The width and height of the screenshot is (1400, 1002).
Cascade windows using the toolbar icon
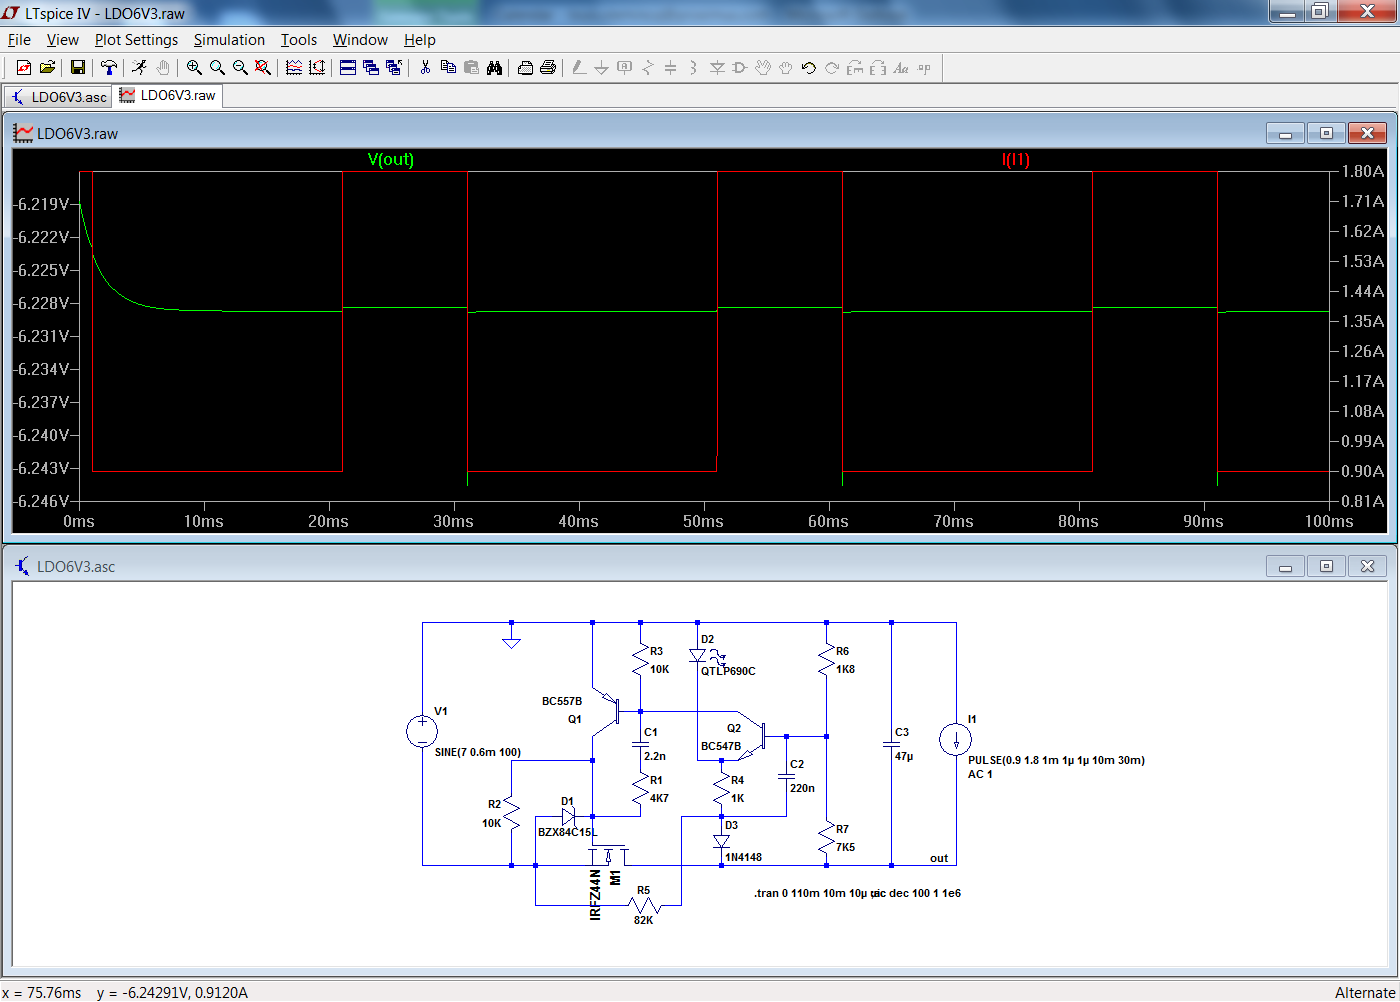tap(371, 68)
